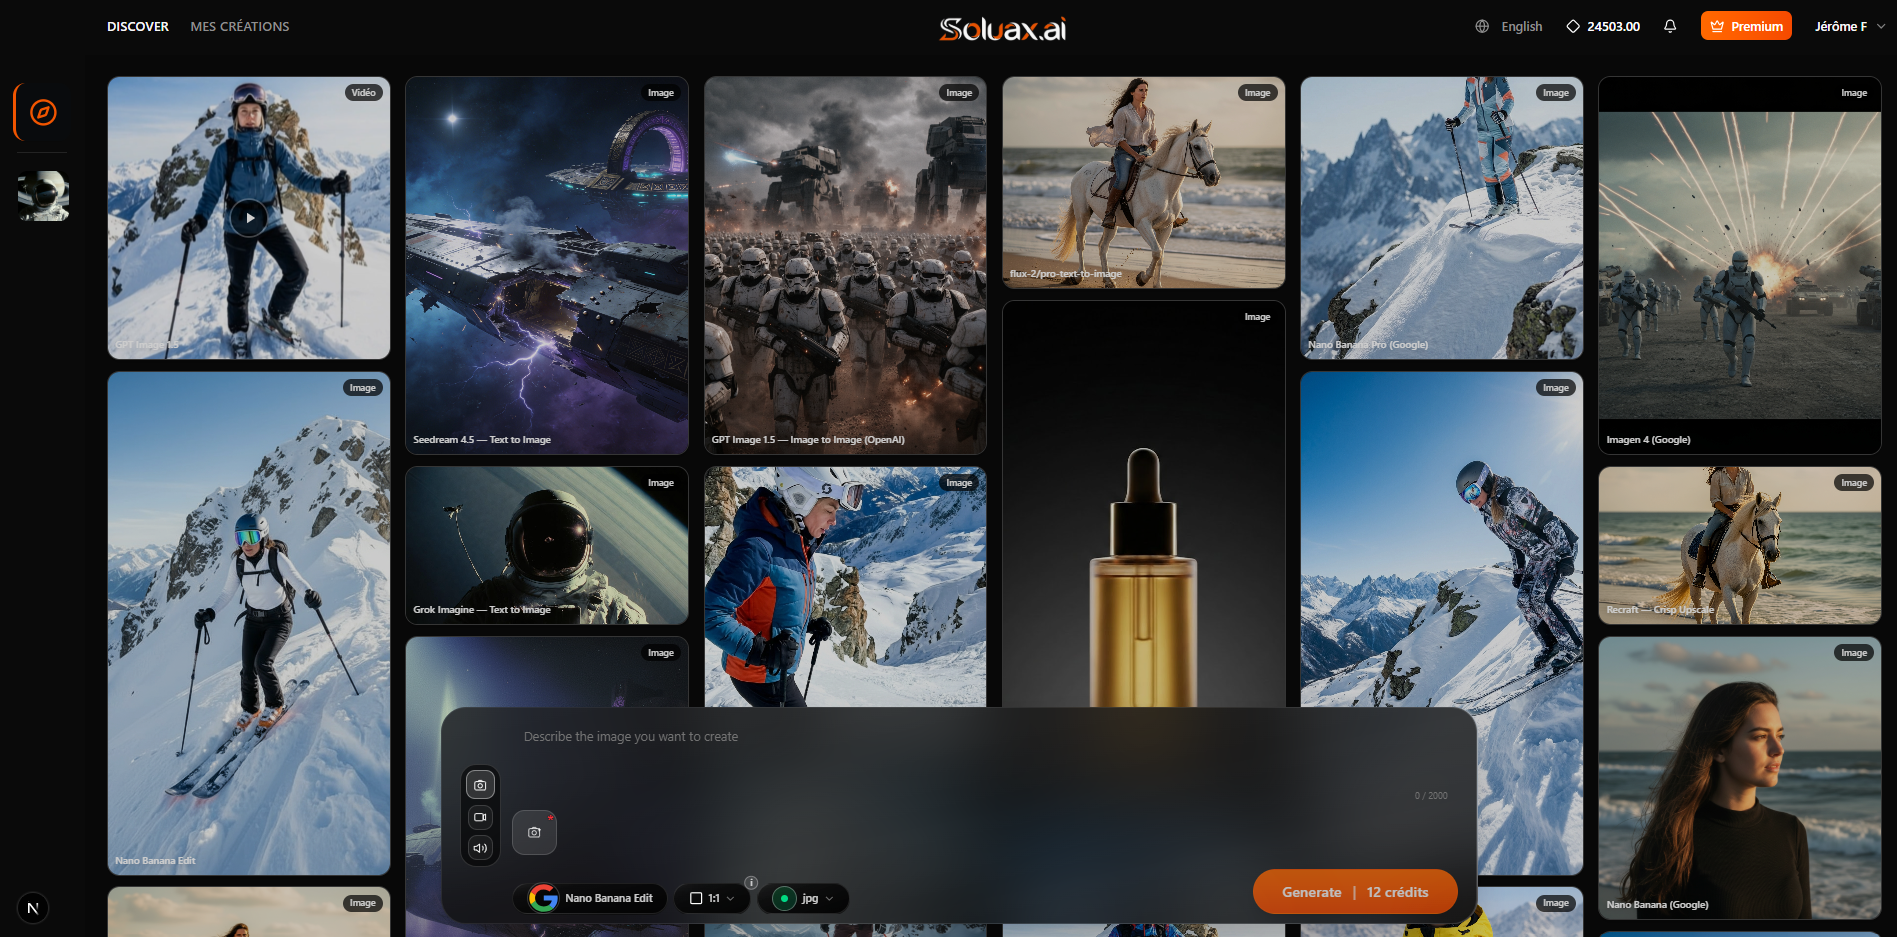1897x937 pixels.
Task: Switch to the Discover tab
Action: [x=138, y=27]
